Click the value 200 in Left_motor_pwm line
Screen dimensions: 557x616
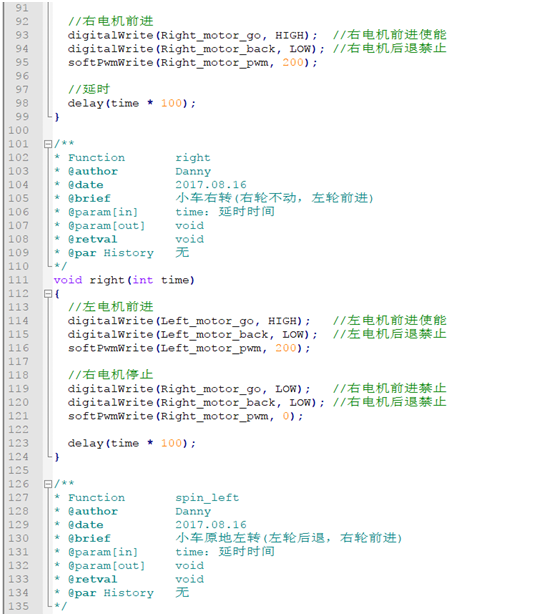[286, 348]
